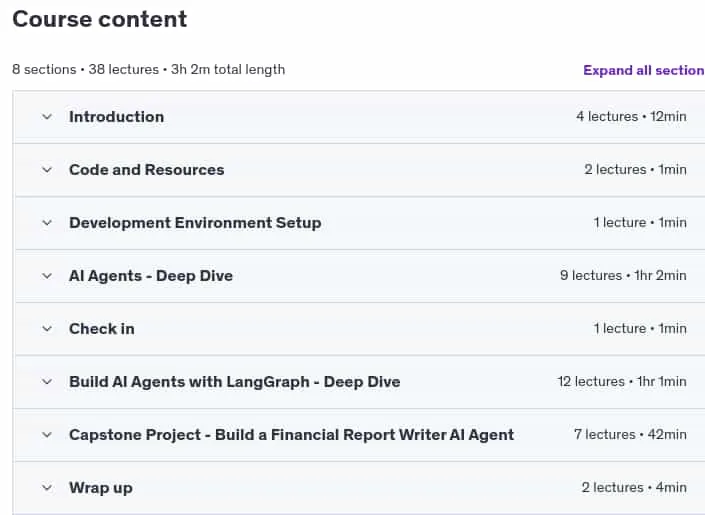Image resolution: width=705 pixels, height=515 pixels.
Task: Click chevron beside Wrap up
Action: click(x=47, y=488)
